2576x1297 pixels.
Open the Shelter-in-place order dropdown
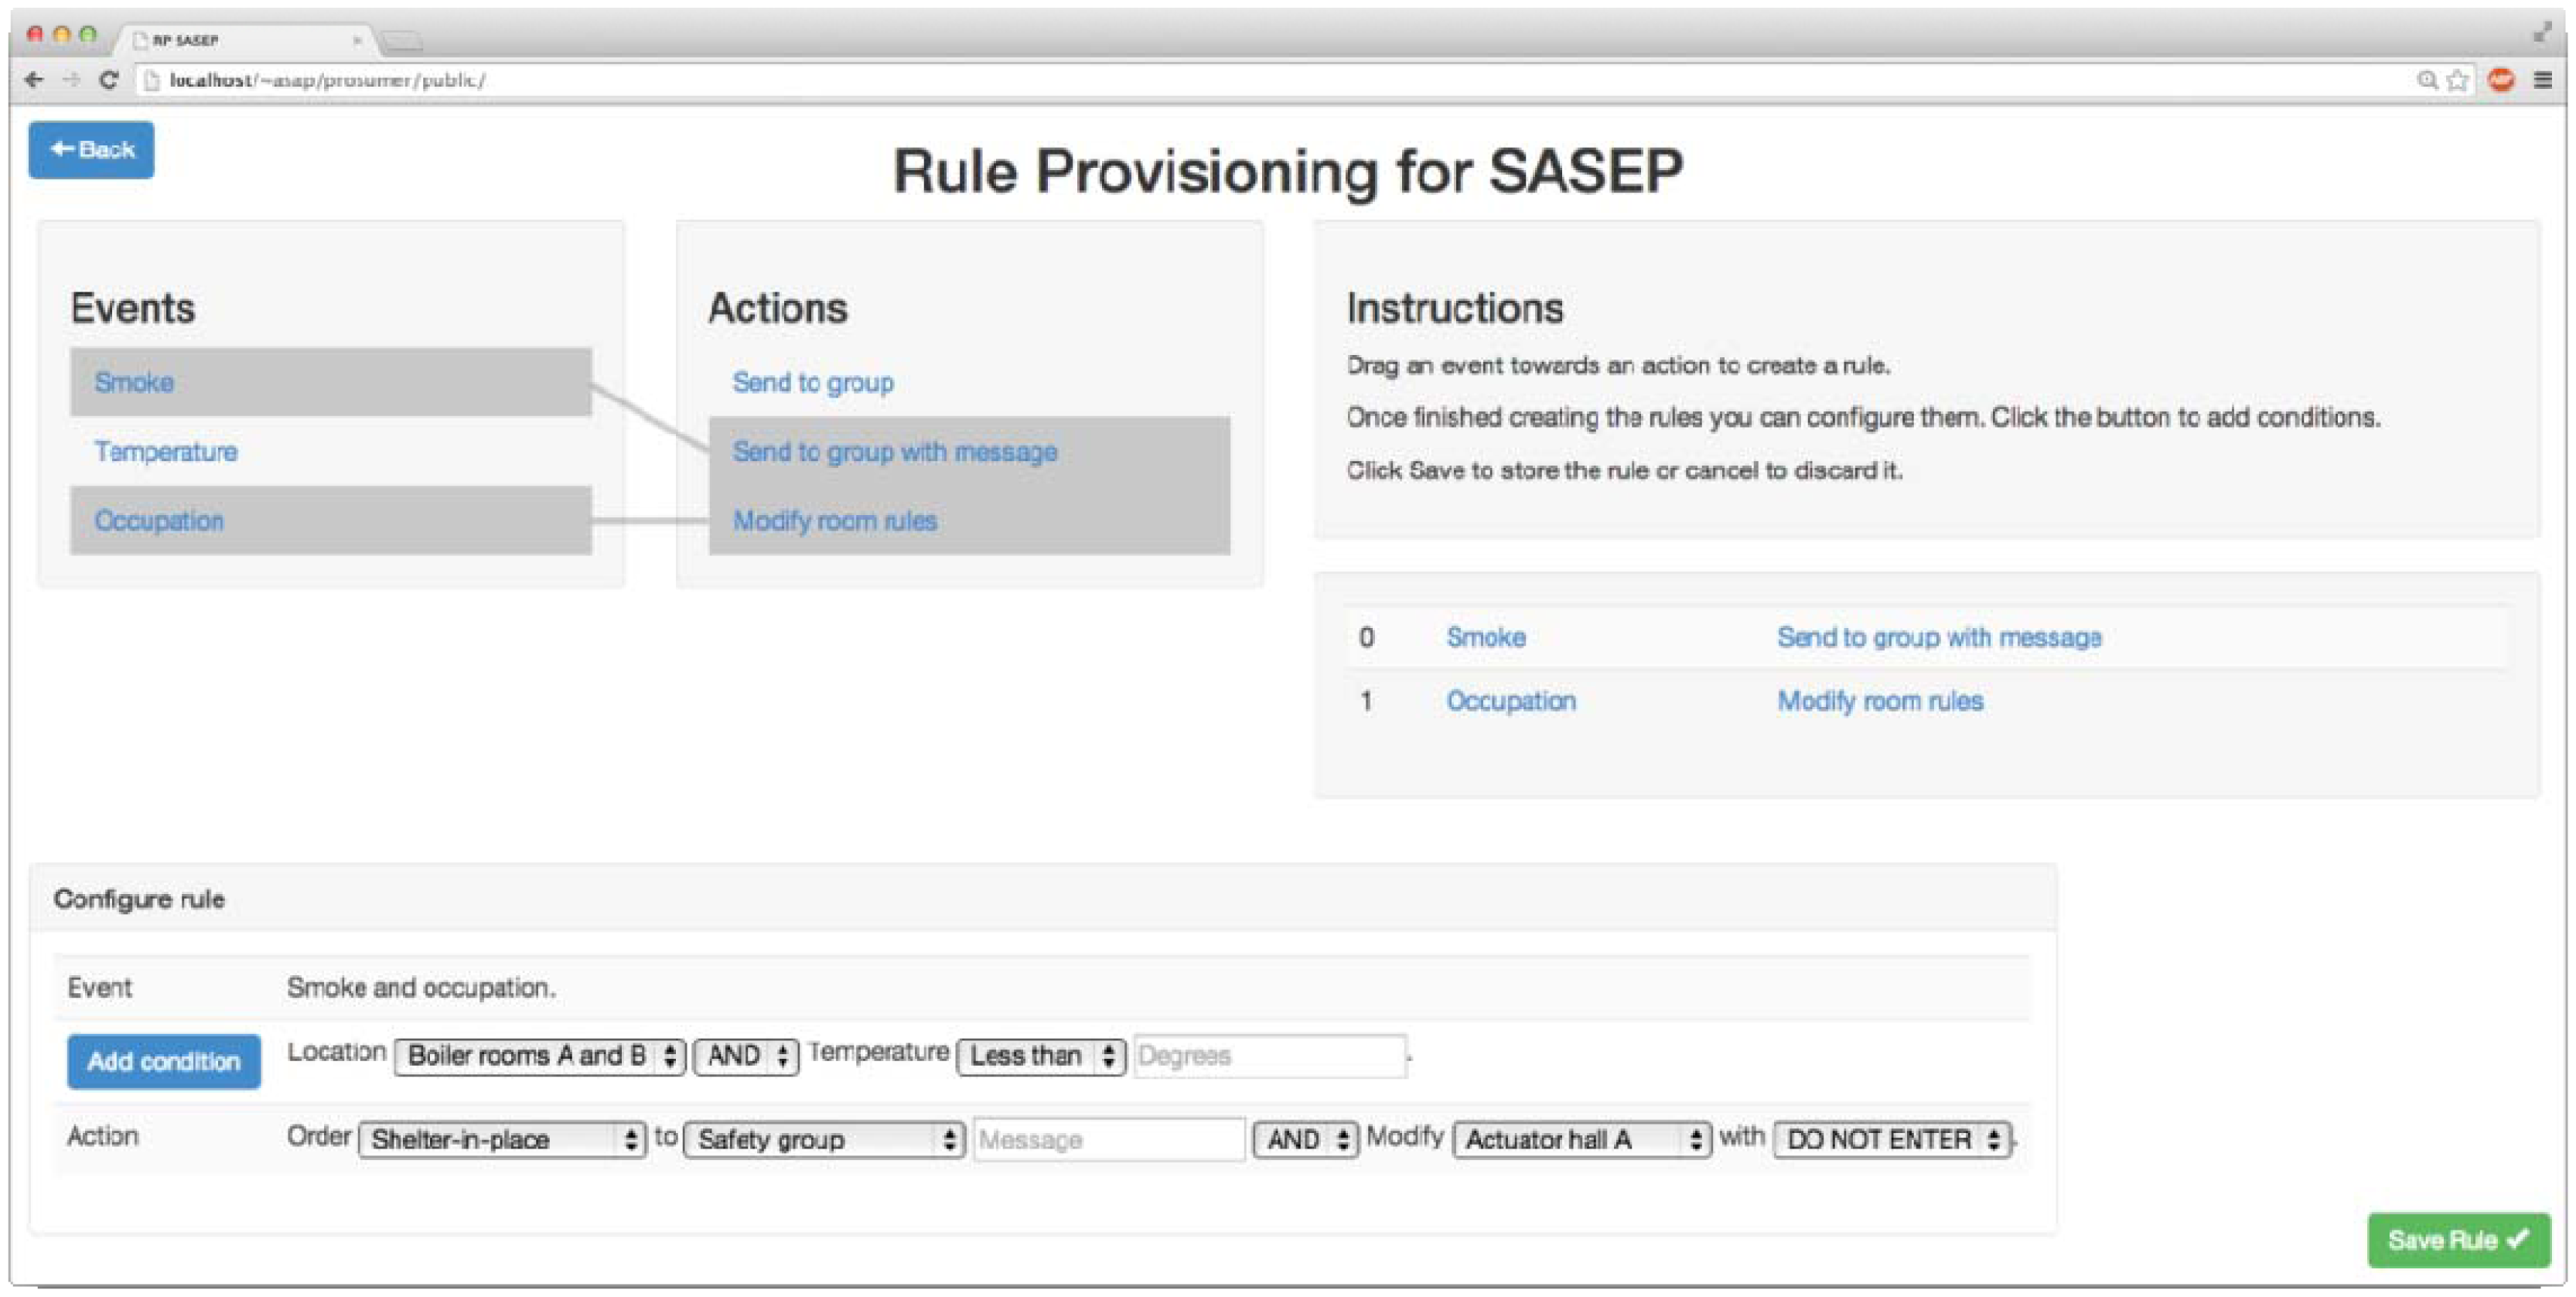tap(502, 1139)
